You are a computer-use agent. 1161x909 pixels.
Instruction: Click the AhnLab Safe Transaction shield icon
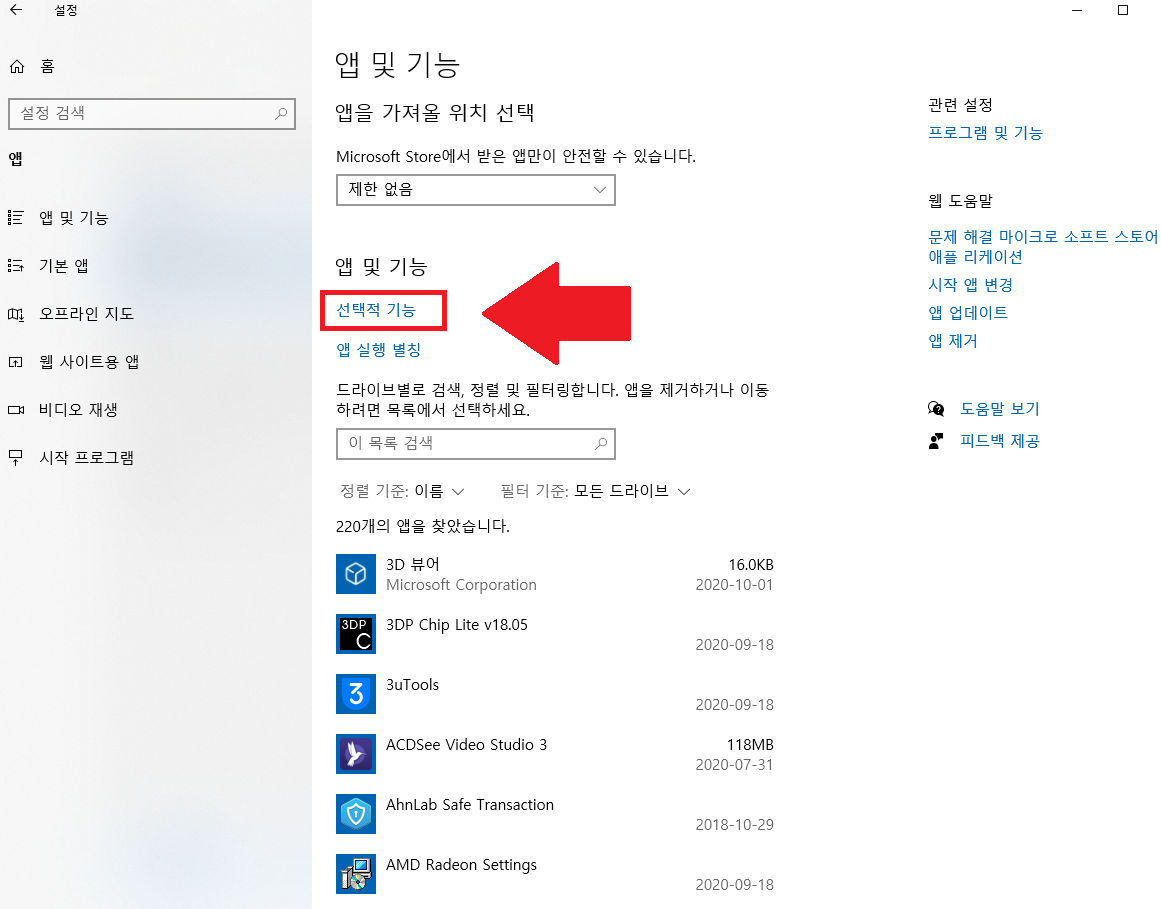356,814
